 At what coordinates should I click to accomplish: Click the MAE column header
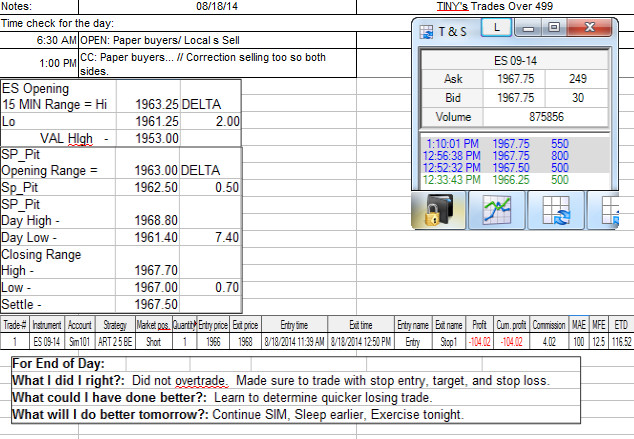[579, 325]
